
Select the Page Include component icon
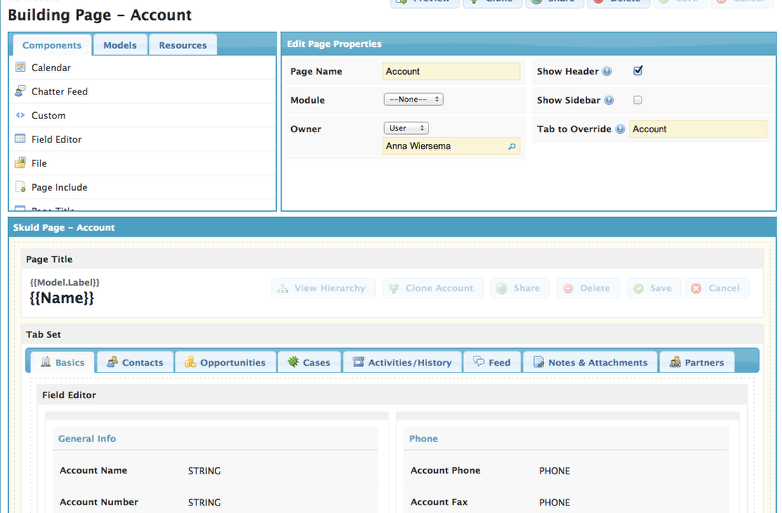(20, 187)
